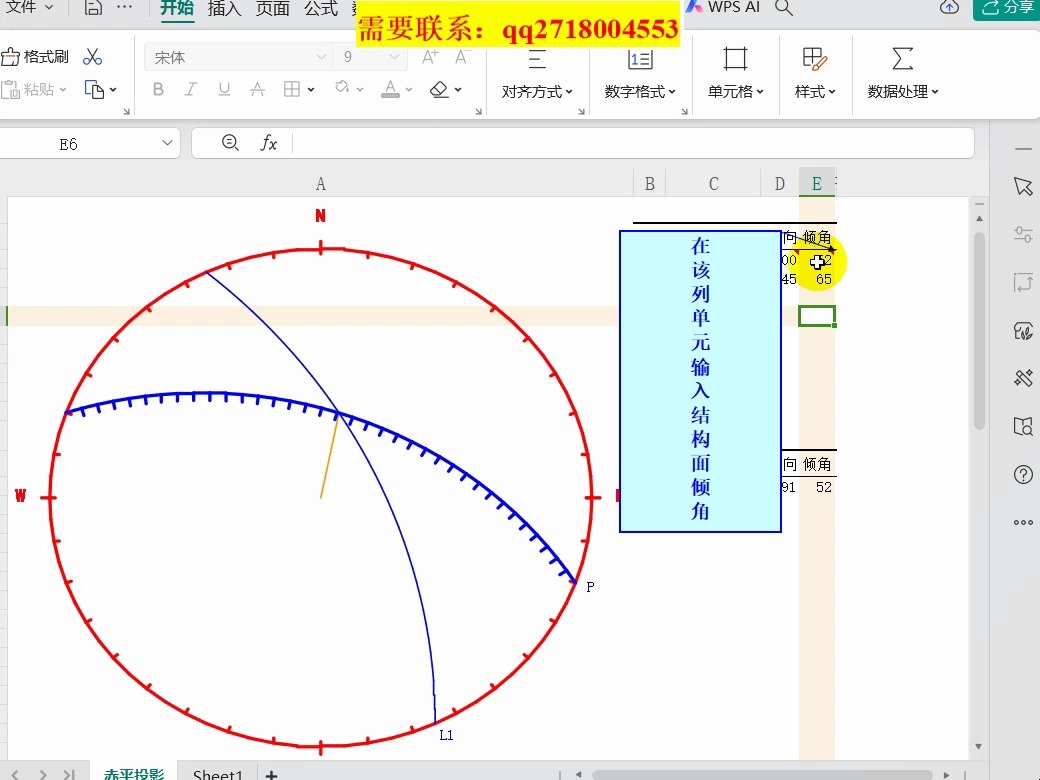Click into the formula bar input

(633, 143)
